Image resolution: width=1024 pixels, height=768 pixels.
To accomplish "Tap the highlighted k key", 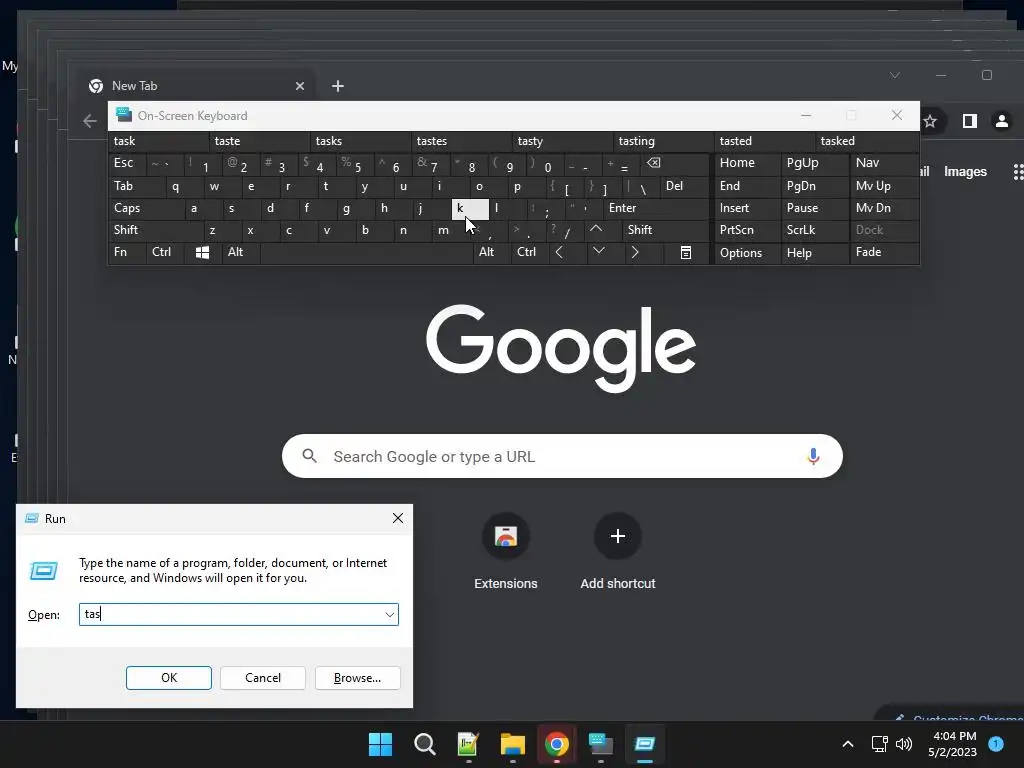I will pyautogui.click(x=470, y=209).
